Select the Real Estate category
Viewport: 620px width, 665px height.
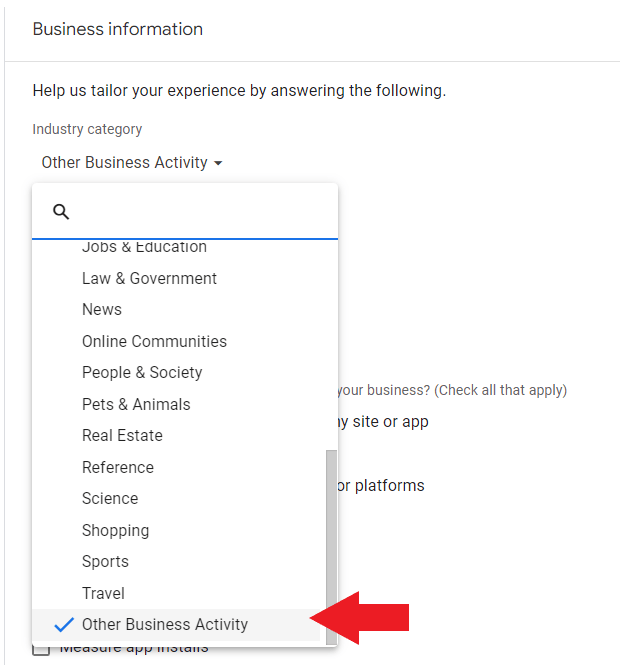(x=122, y=436)
